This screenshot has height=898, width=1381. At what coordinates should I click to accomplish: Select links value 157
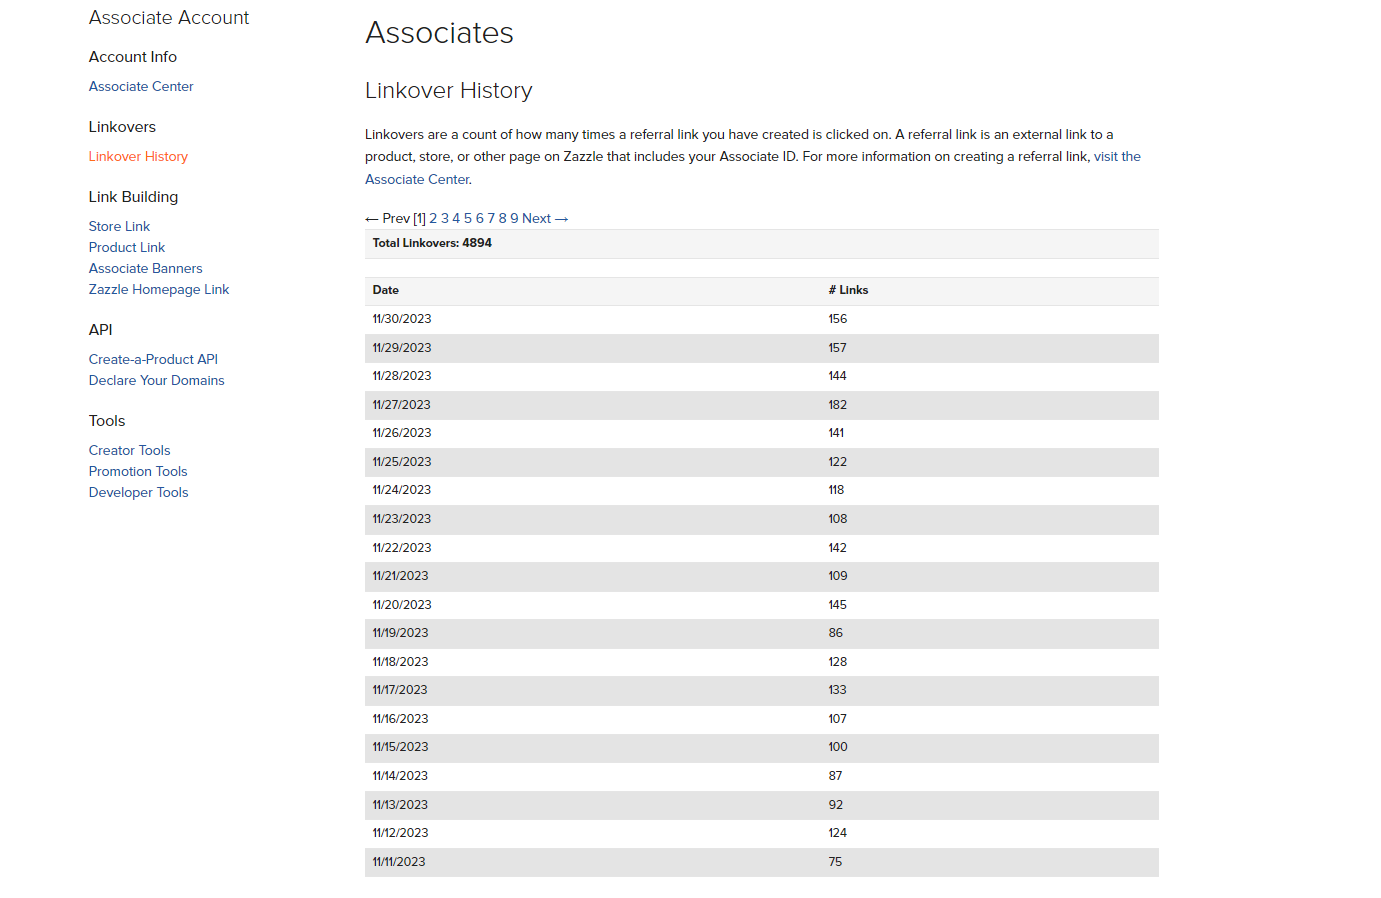(837, 348)
